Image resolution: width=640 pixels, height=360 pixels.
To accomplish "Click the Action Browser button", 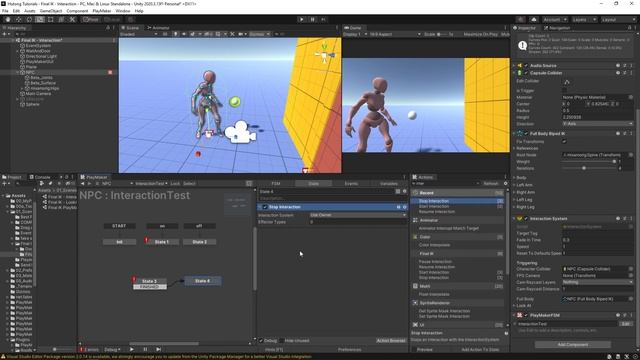I will tap(391, 340).
